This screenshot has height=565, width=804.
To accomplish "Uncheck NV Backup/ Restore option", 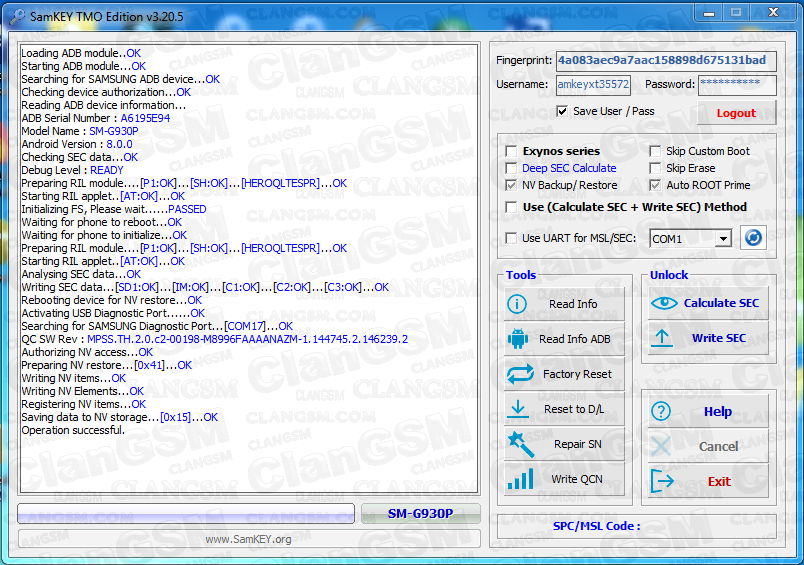I will [511, 185].
